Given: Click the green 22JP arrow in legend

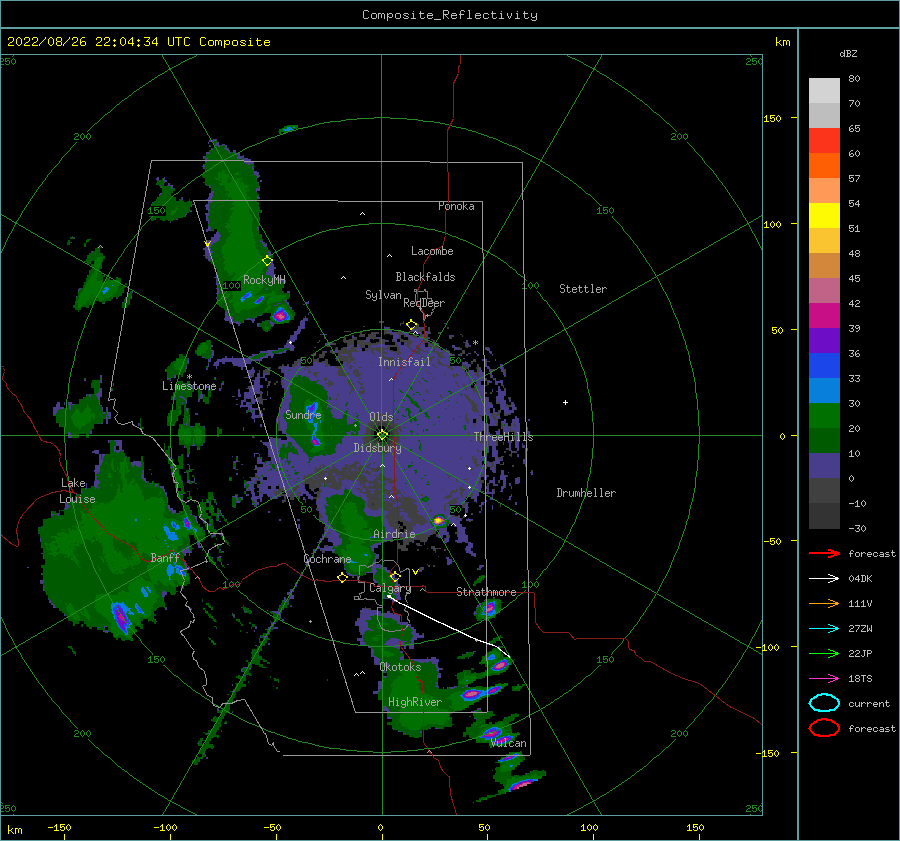Looking at the screenshot, I should coord(824,653).
